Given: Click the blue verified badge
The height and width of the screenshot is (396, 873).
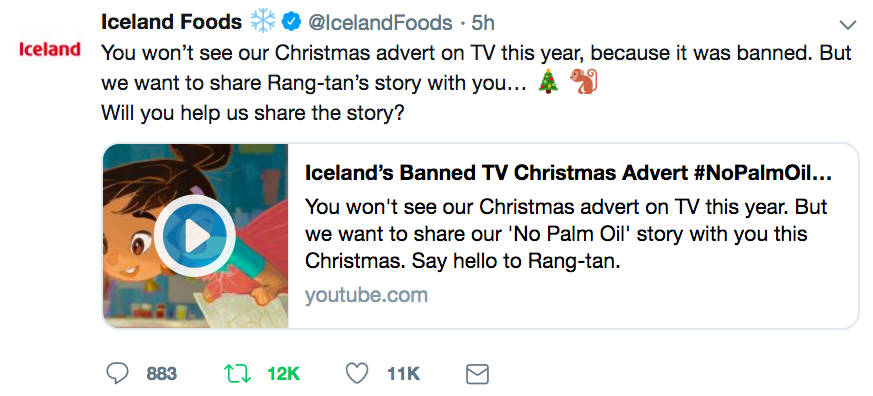Looking at the screenshot, I should (x=291, y=22).
